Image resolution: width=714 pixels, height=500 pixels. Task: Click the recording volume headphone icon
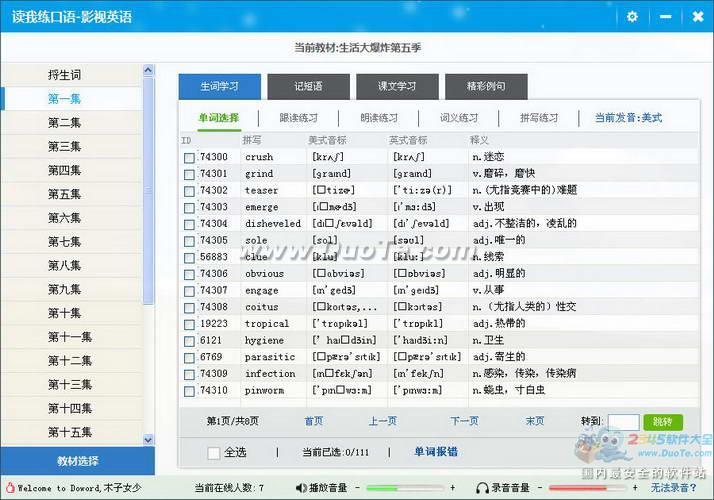(482, 488)
